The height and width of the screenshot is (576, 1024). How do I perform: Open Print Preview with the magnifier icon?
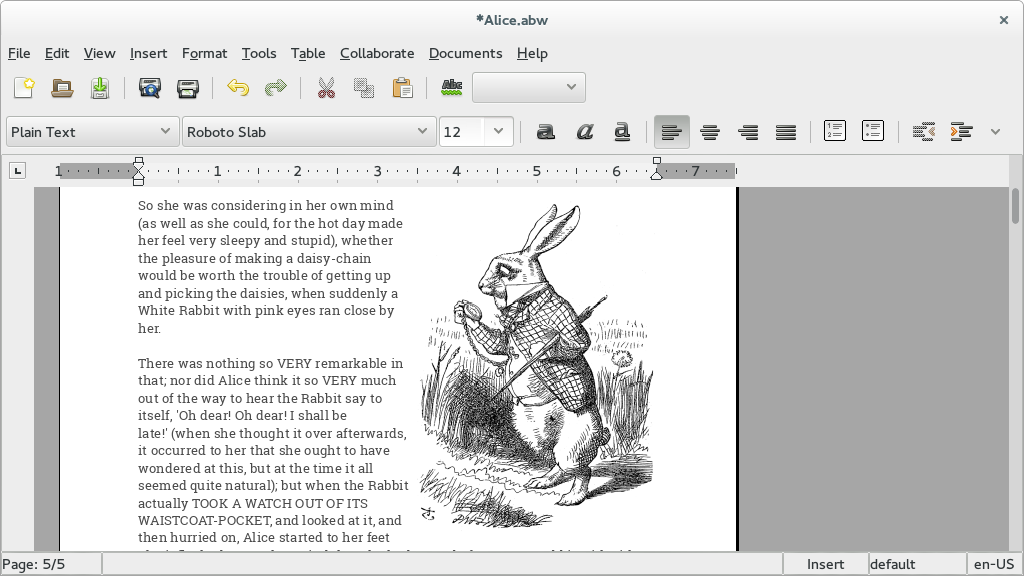[x=150, y=88]
